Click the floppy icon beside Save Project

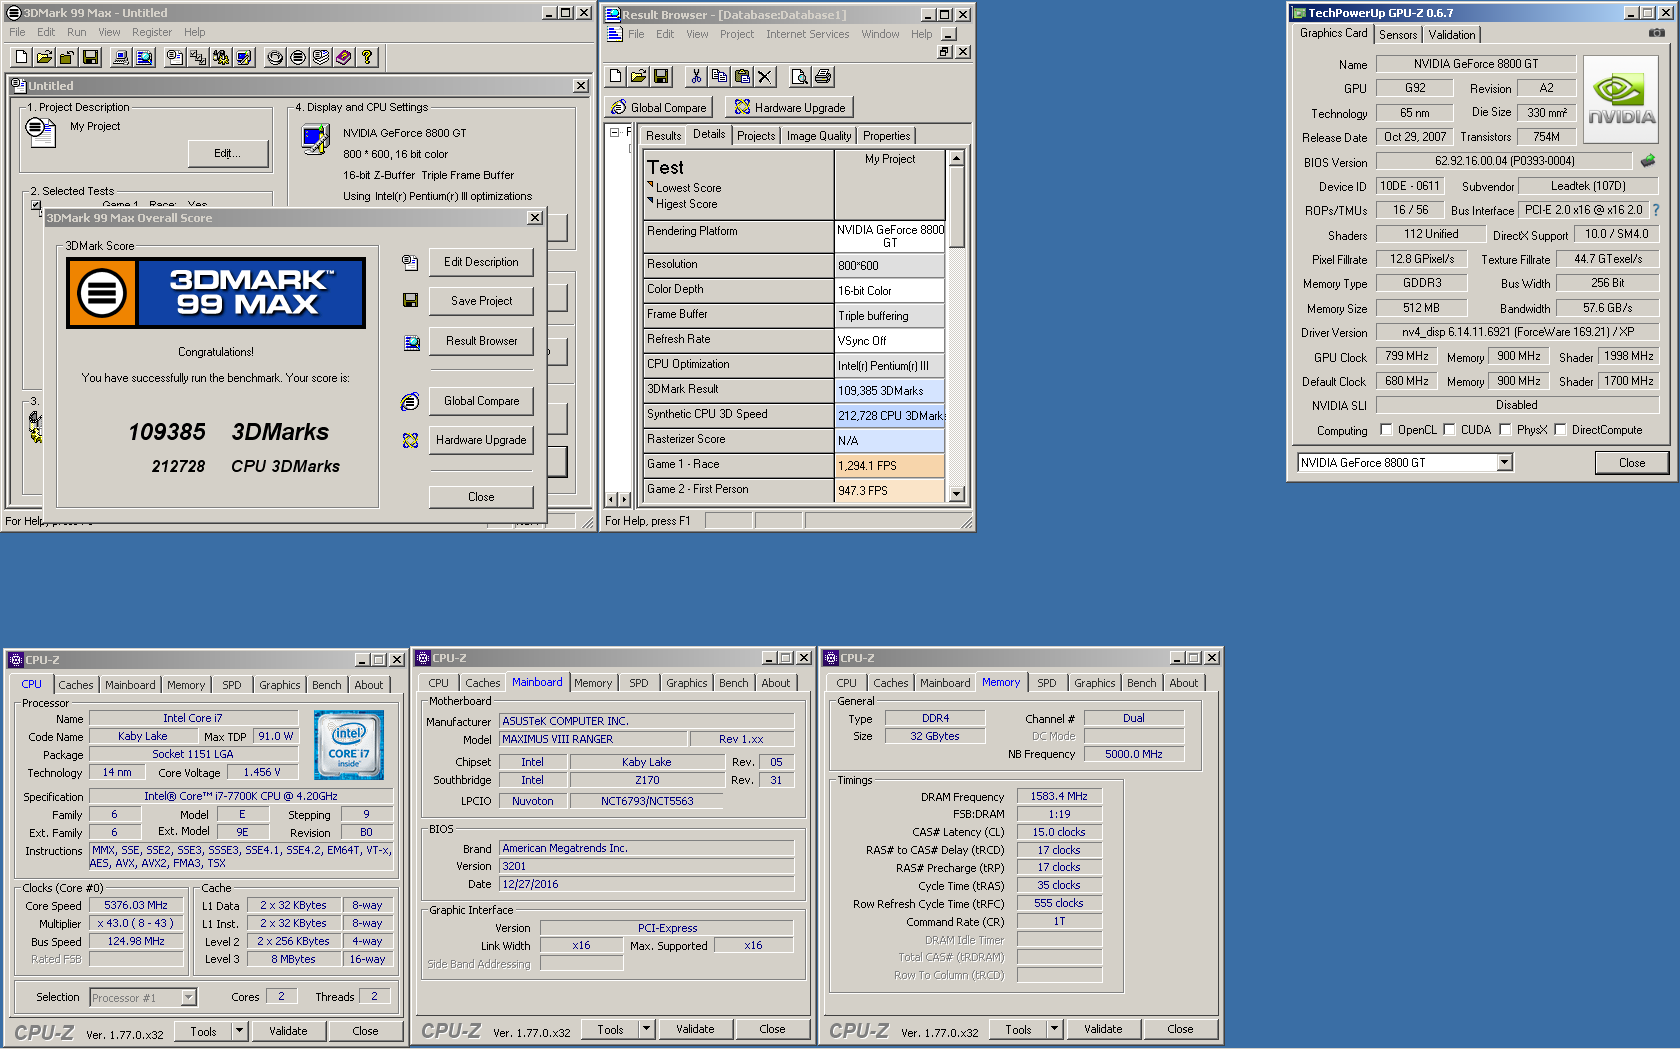pos(410,300)
